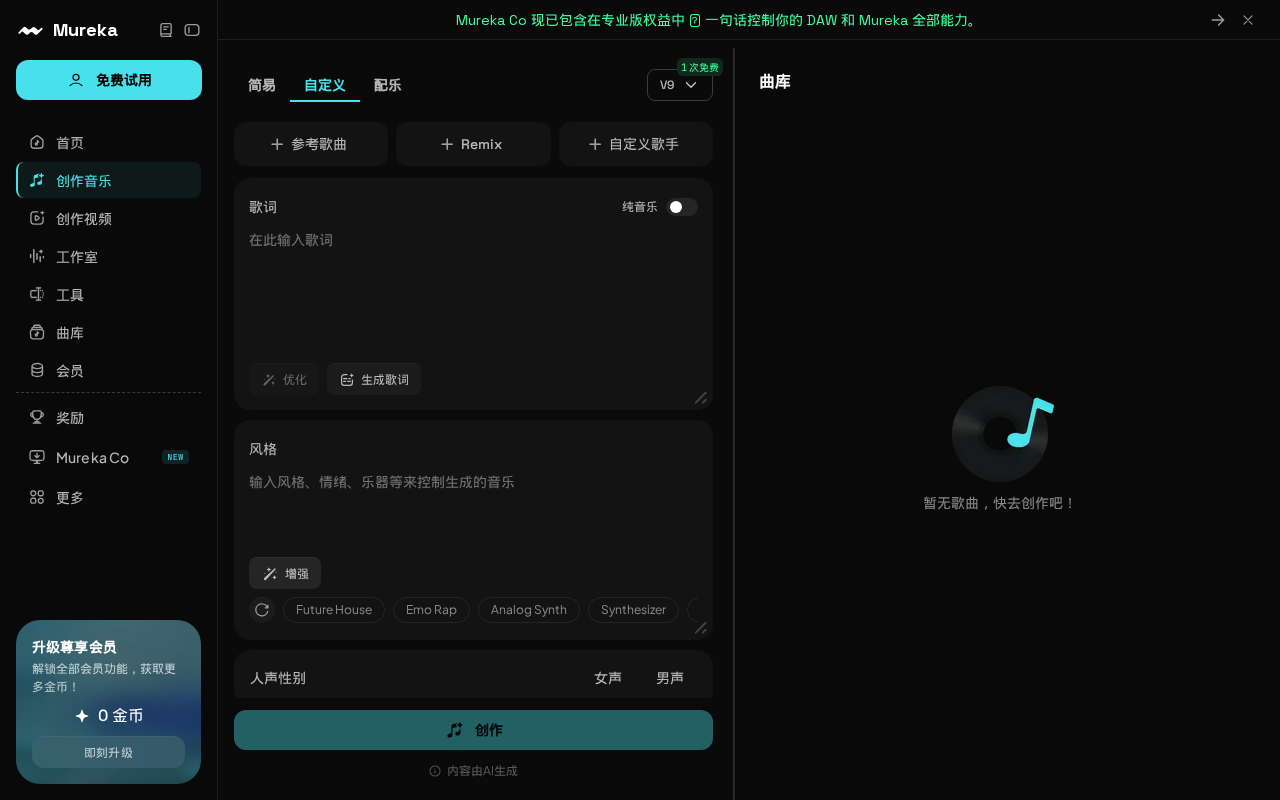Click the banner forward arrow icon

click(1218, 20)
